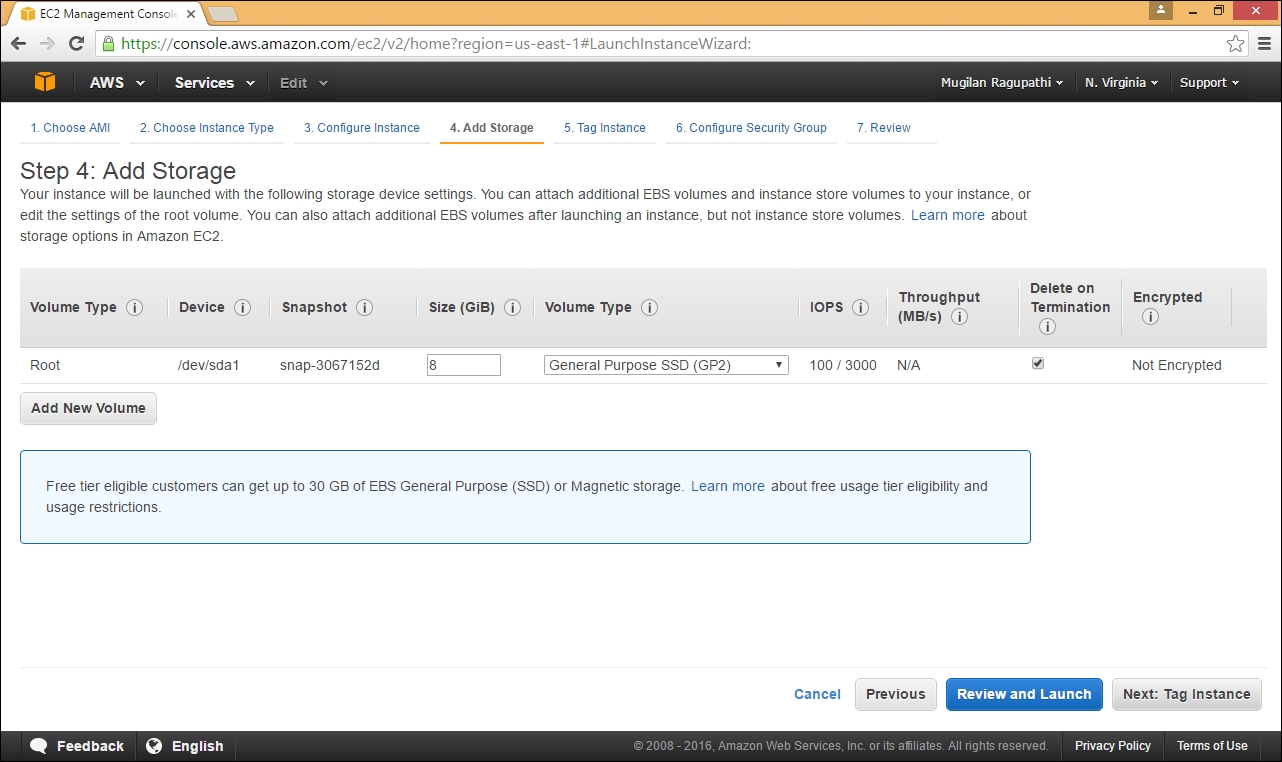The height and width of the screenshot is (762, 1282).
Task: Open info icon beside Device header
Action: click(242, 308)
